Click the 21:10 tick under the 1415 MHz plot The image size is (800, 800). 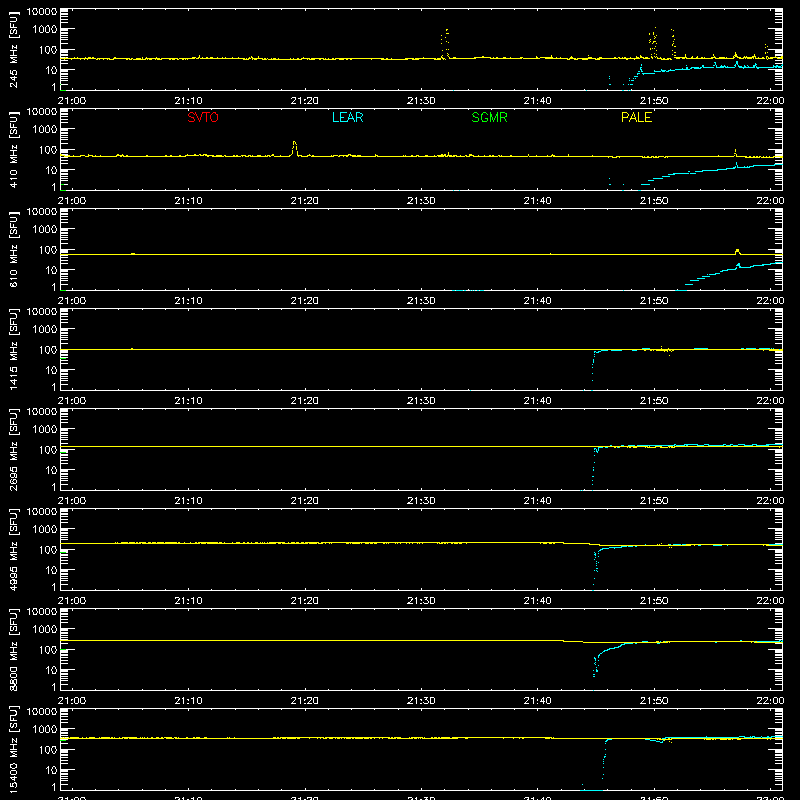(188, 401)
